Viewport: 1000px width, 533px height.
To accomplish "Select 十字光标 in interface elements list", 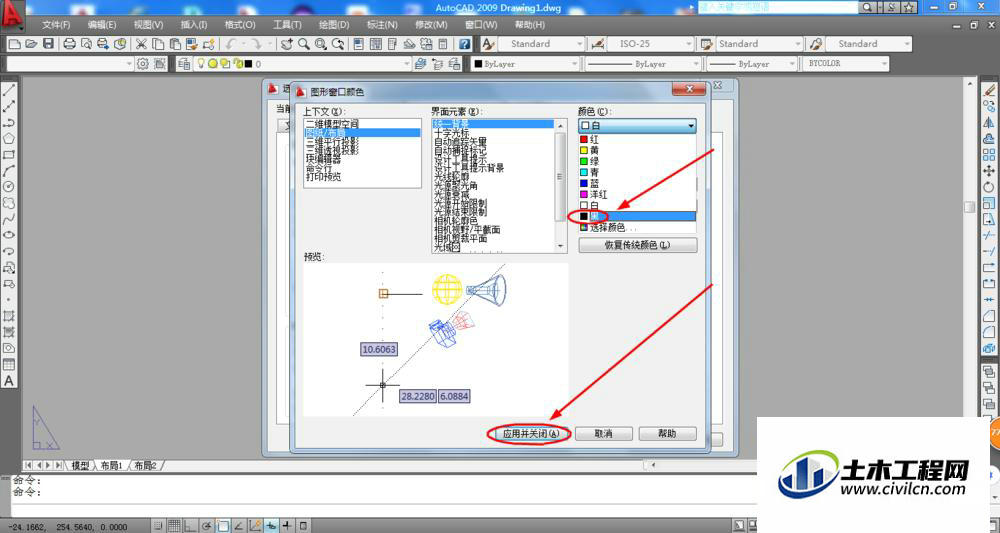I will (x=493, y=133).
